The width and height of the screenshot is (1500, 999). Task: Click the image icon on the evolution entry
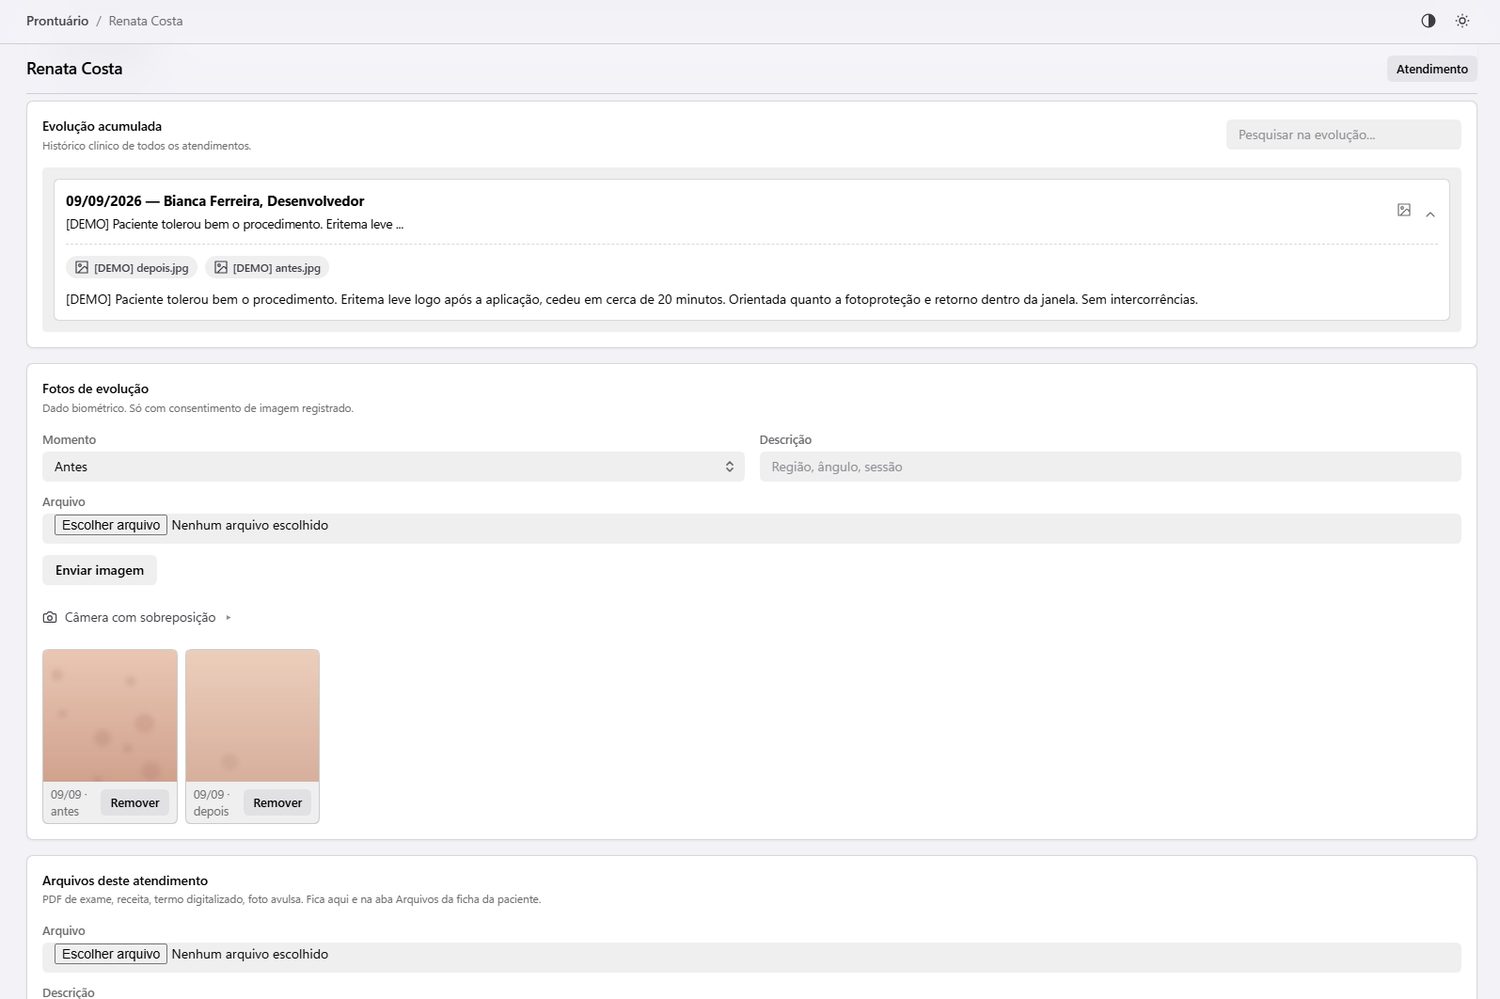1404,210
